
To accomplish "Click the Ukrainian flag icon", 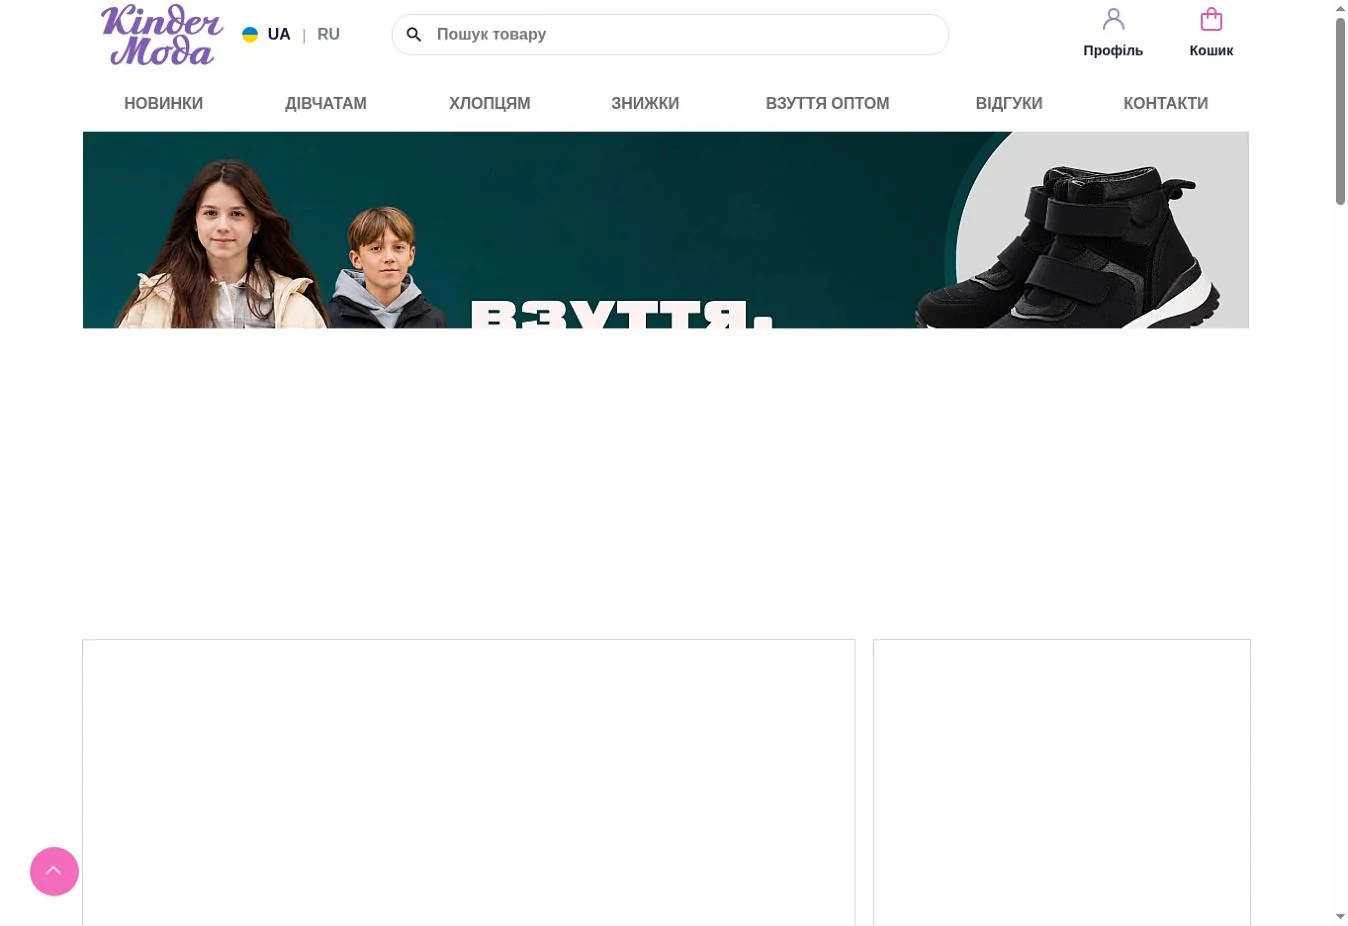I will click(250, 35).
